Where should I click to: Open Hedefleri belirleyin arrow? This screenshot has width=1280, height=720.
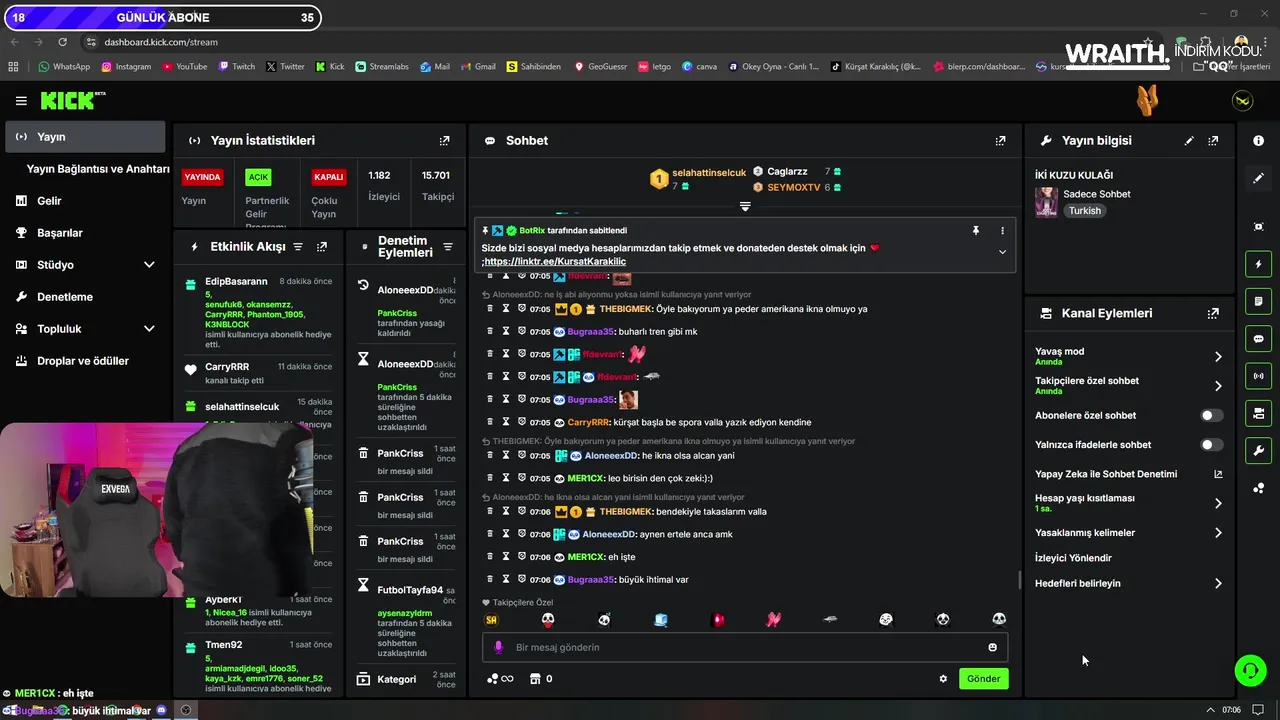click(1218, 583)
